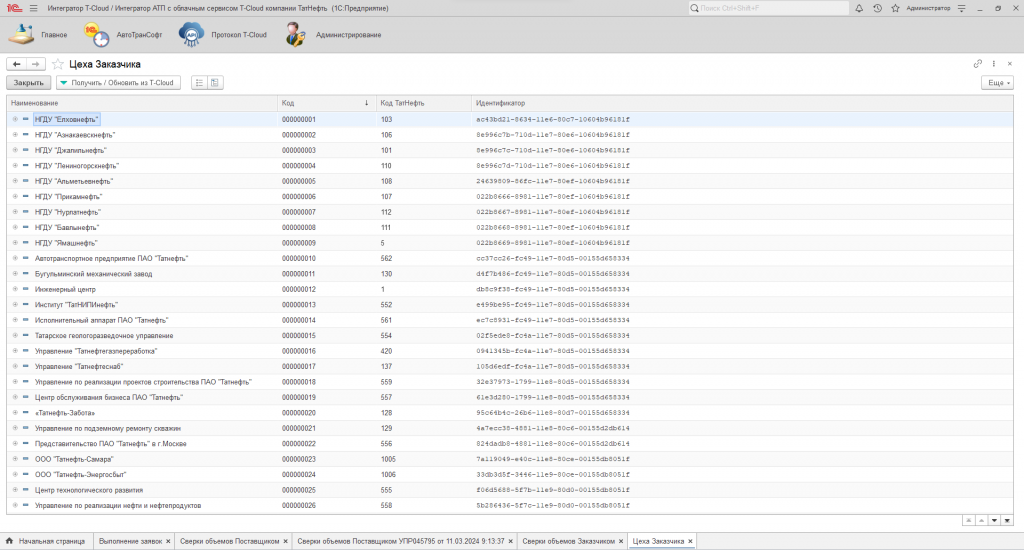Select Институт "ТатНИПИнефть" row

point(509,304)
